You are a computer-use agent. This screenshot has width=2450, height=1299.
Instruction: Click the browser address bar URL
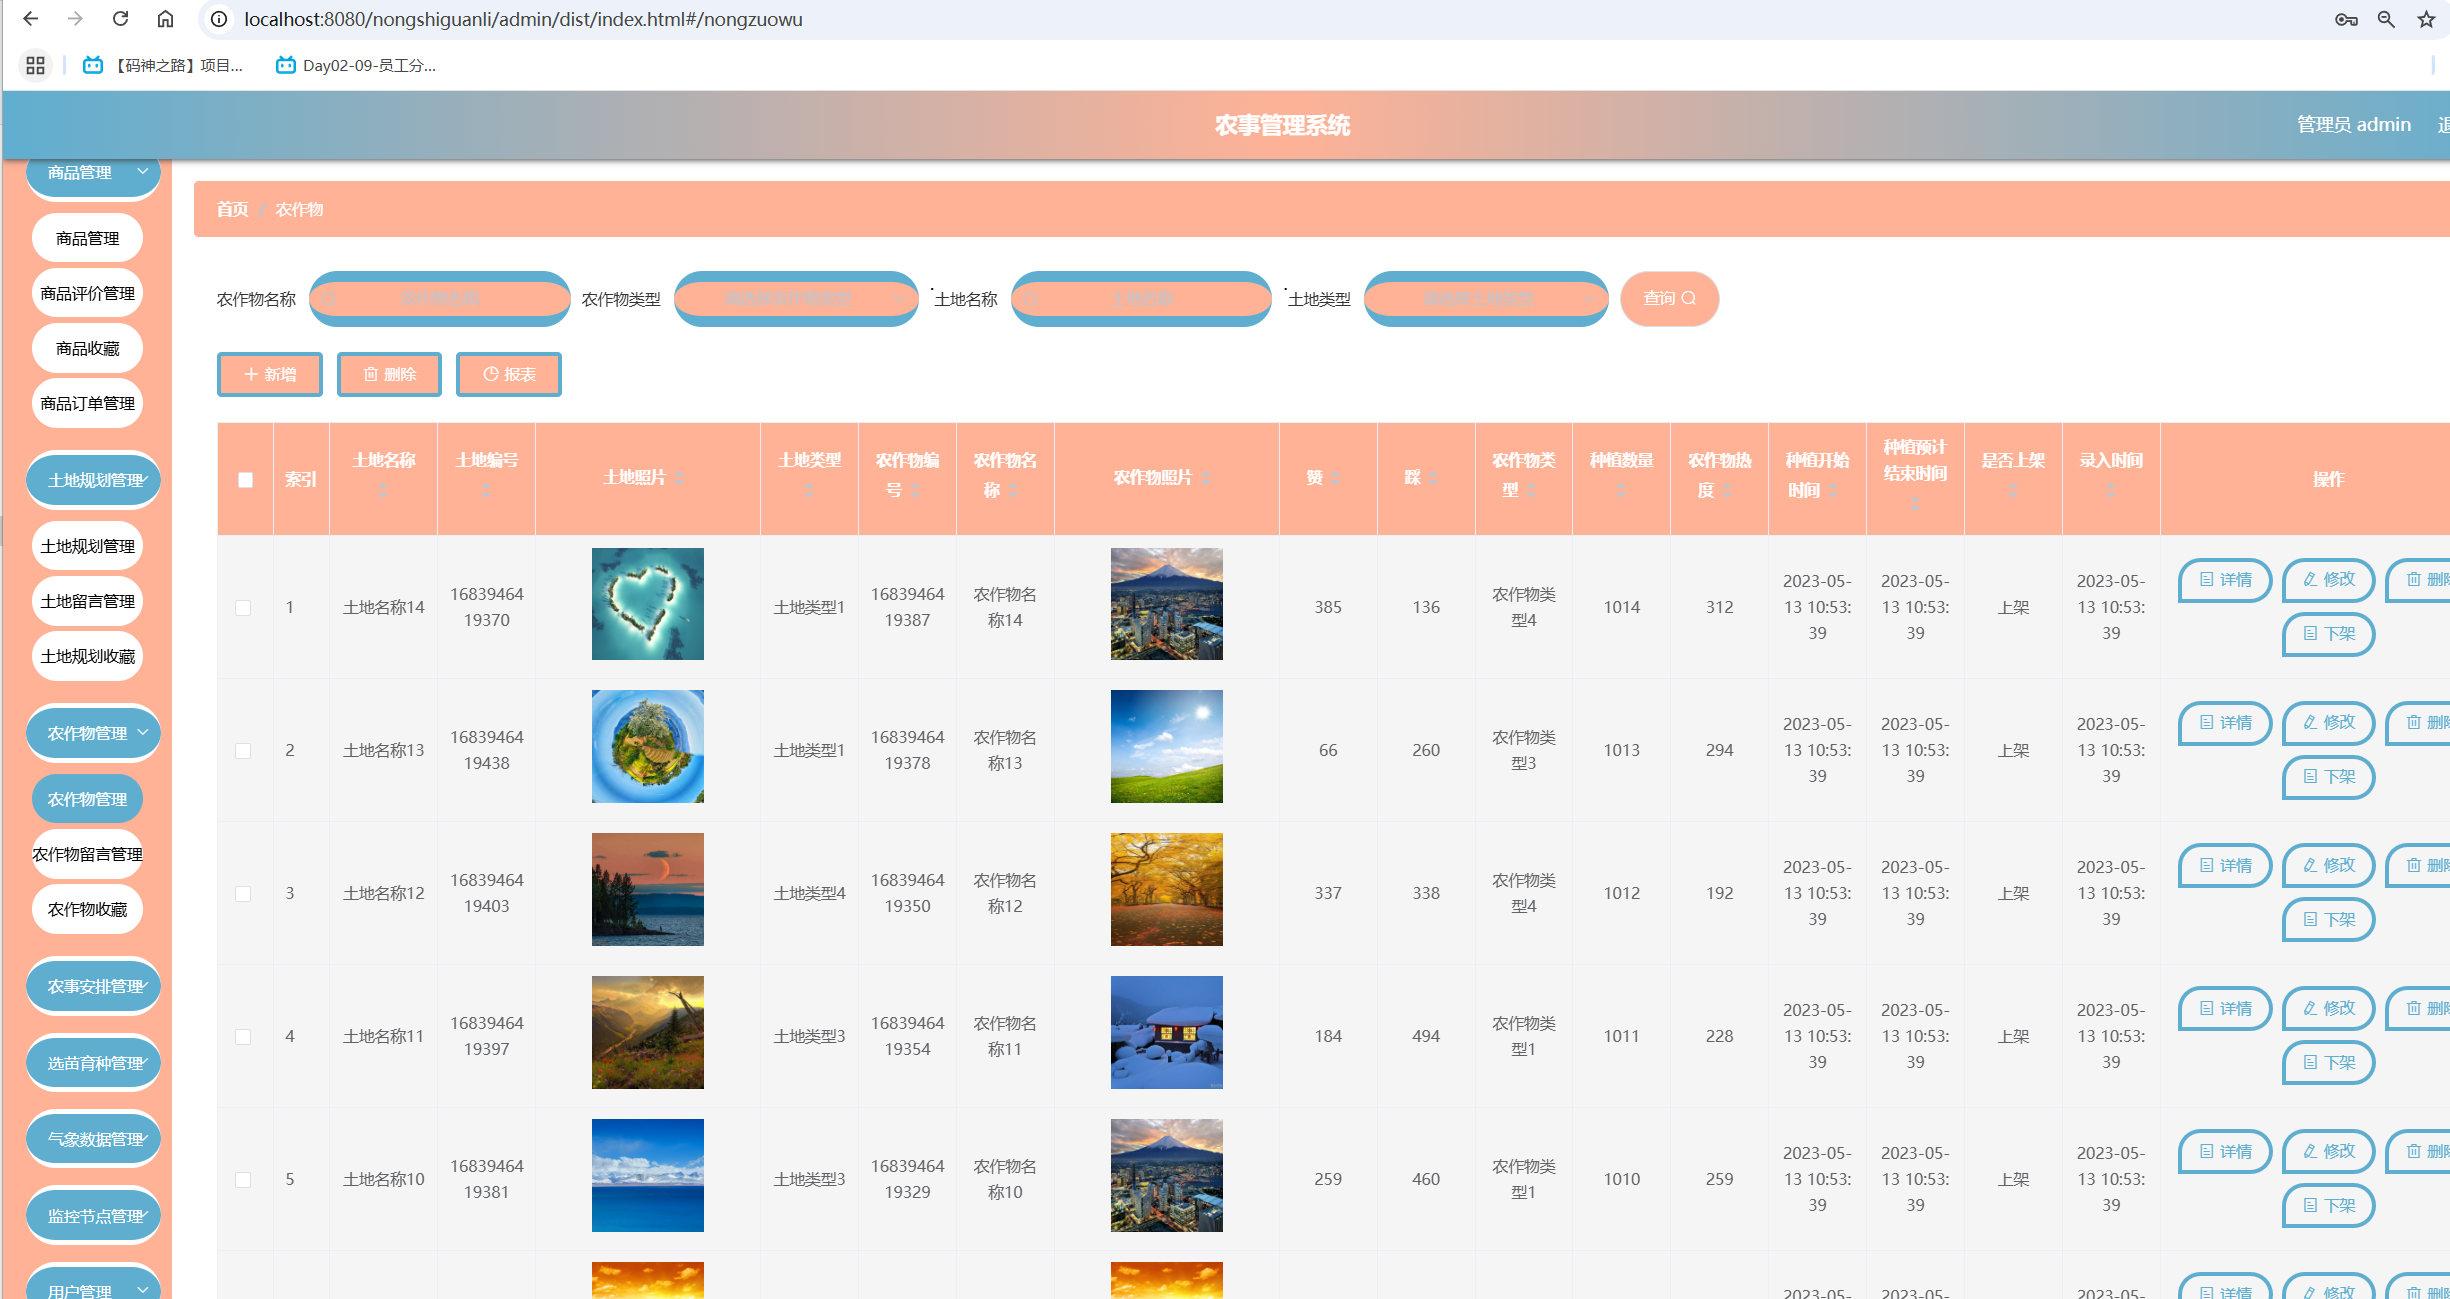point(523,19)
